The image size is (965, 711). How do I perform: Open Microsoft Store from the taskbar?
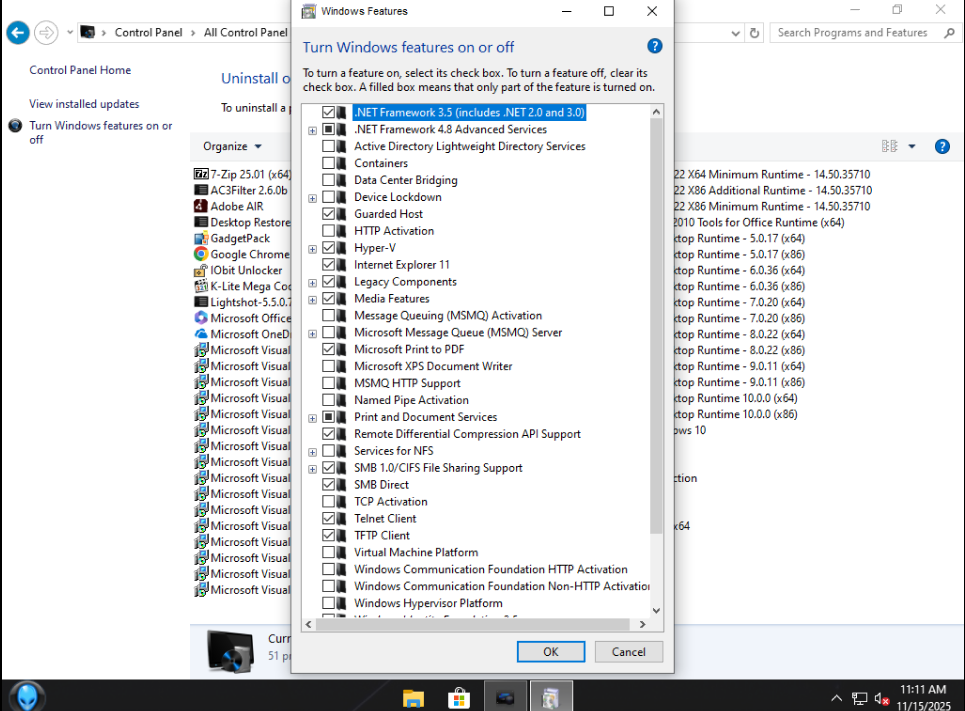pyautogui.click(x=459, y=699)
